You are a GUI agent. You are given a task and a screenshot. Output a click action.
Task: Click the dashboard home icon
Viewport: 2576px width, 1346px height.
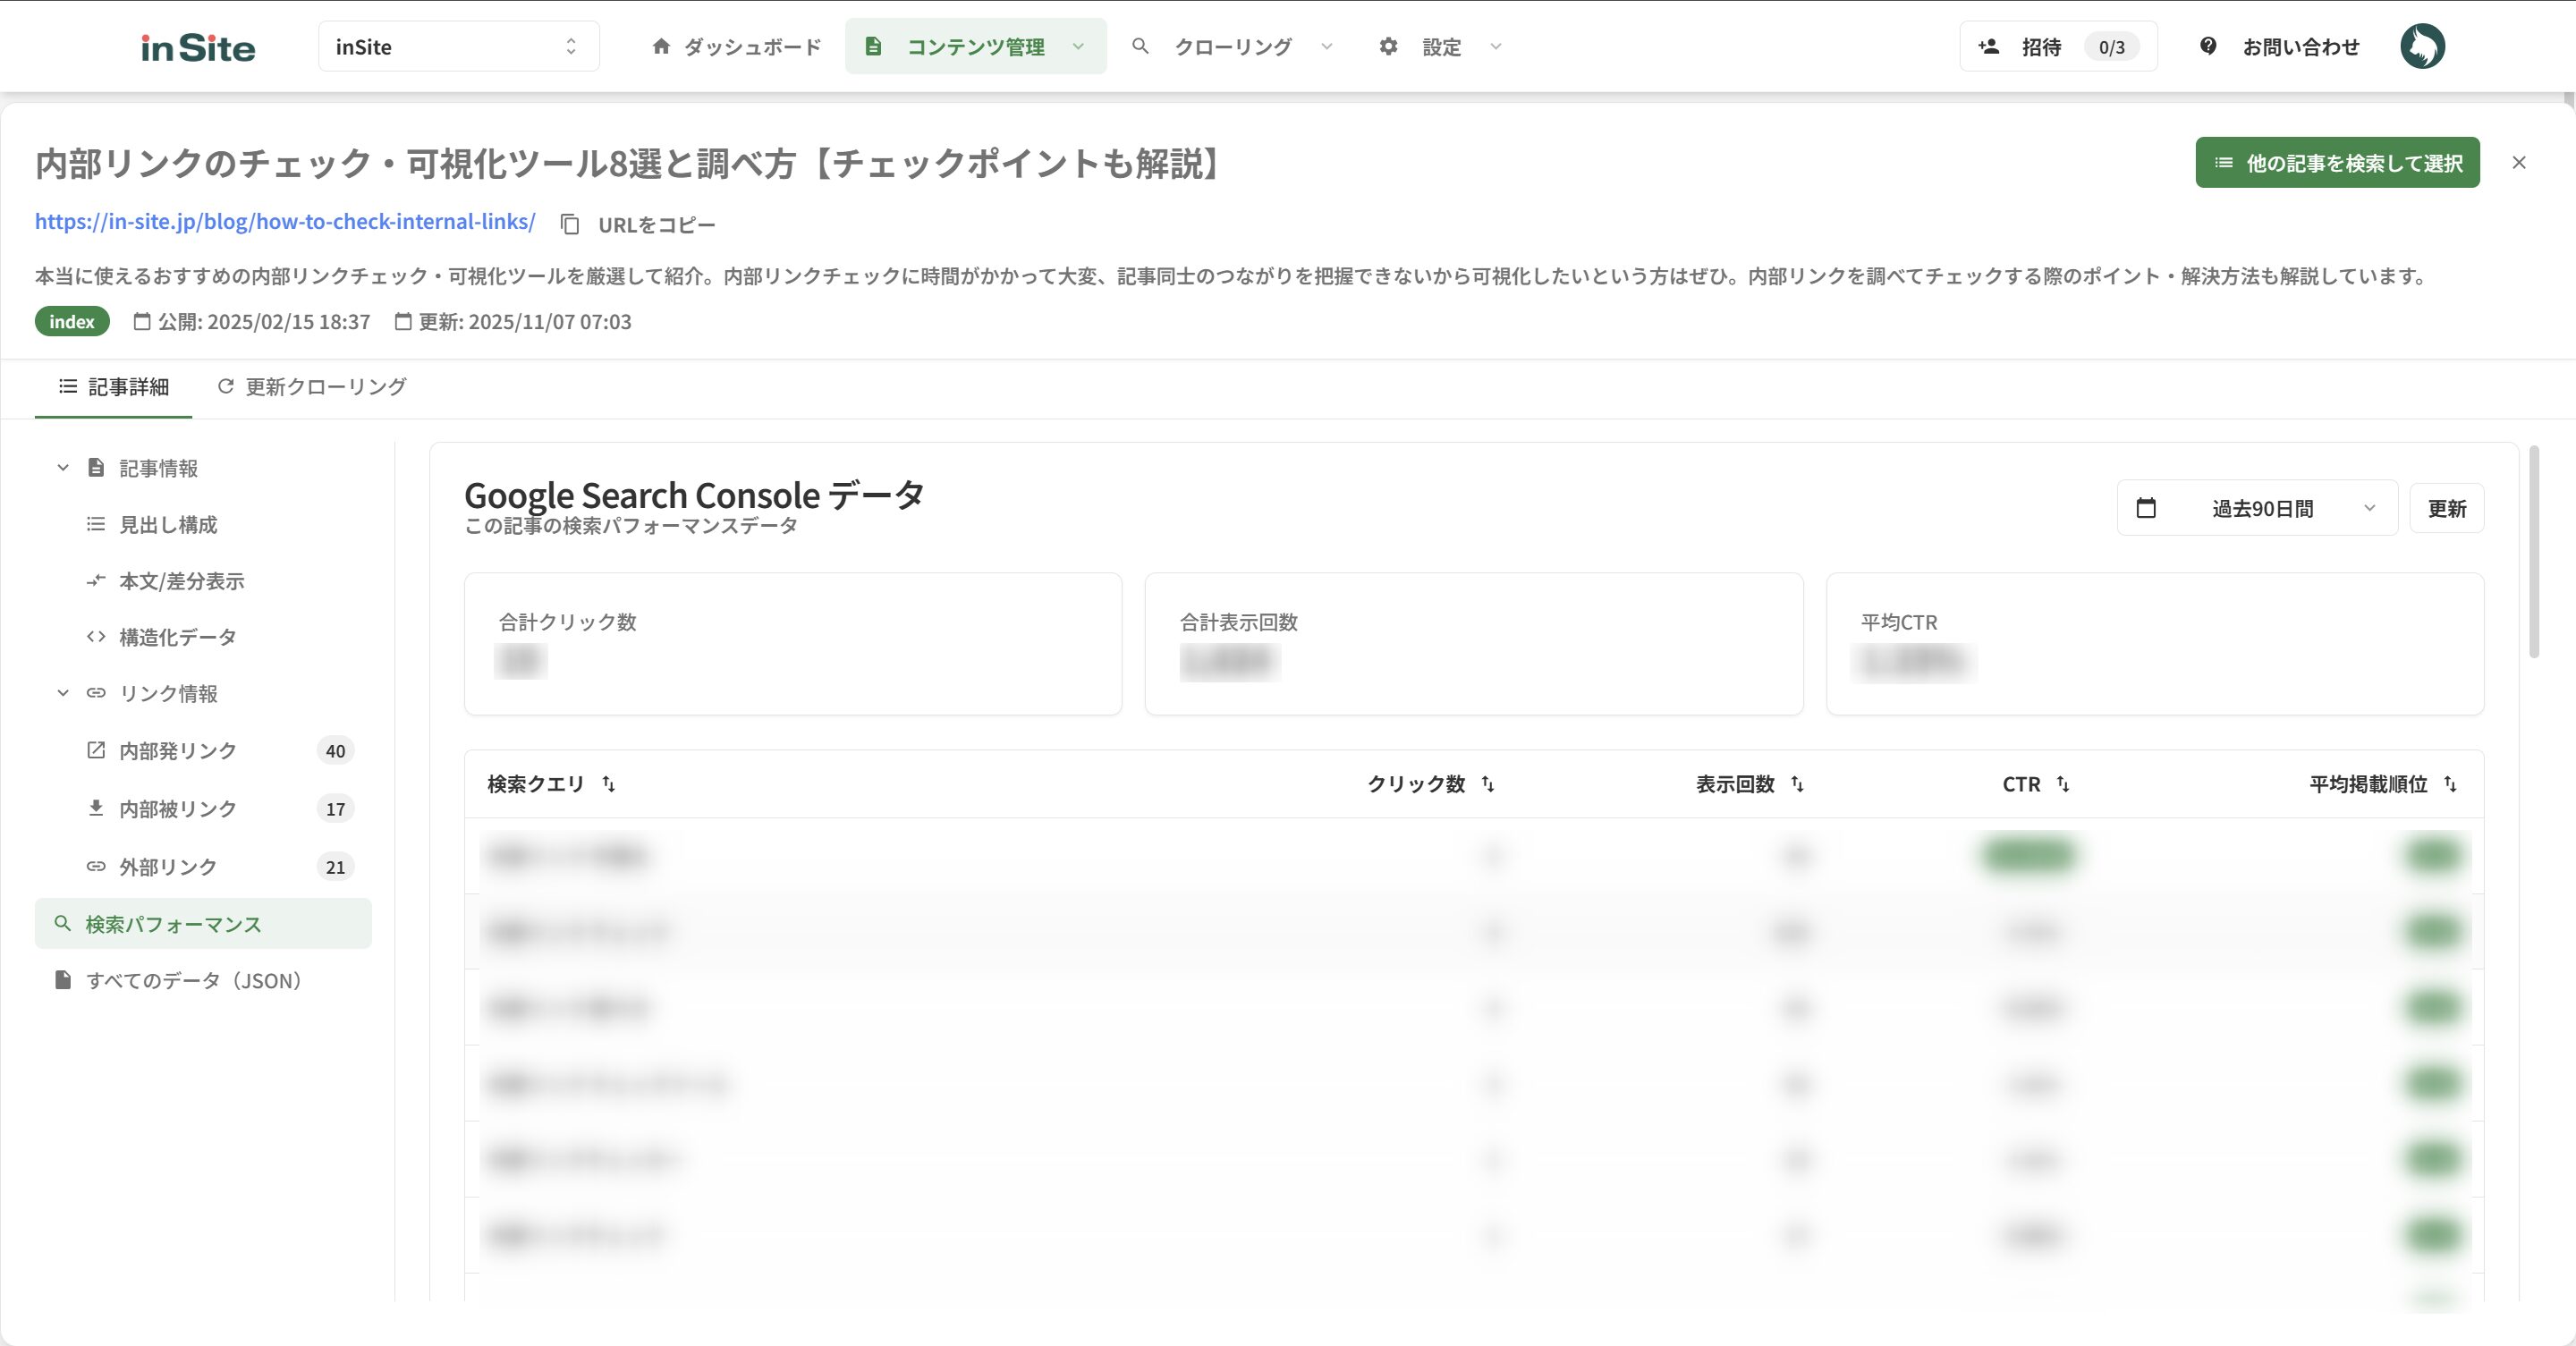coord(660,47)
